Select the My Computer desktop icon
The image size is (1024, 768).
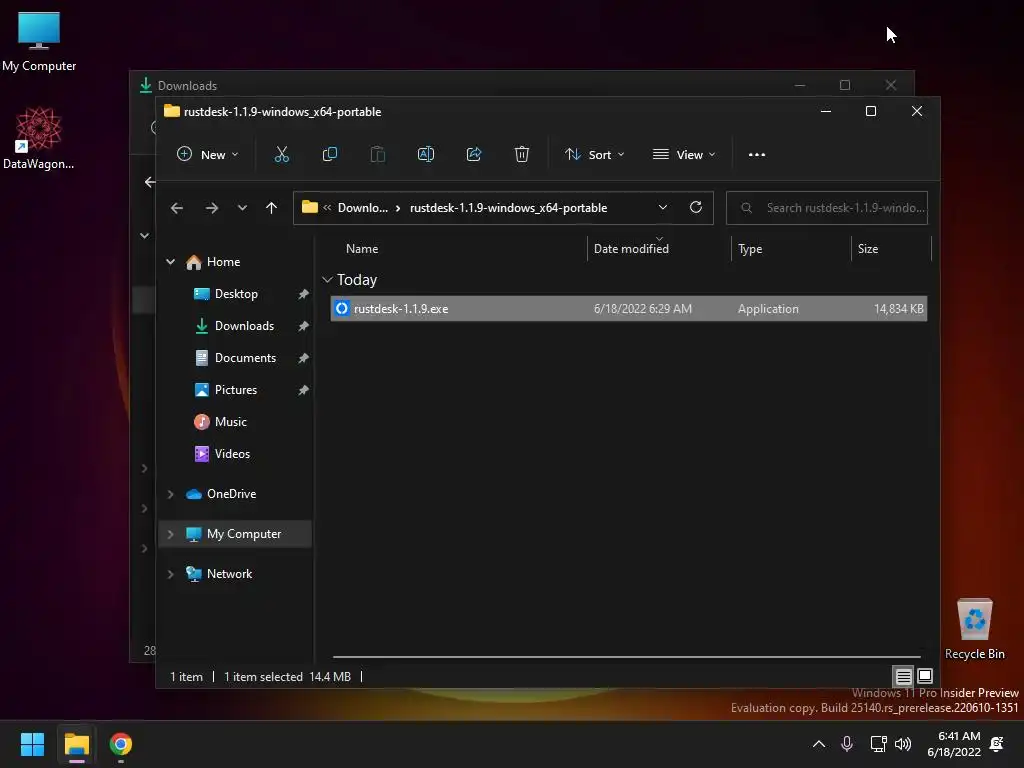pyautogui.click(x=39, y=40)
